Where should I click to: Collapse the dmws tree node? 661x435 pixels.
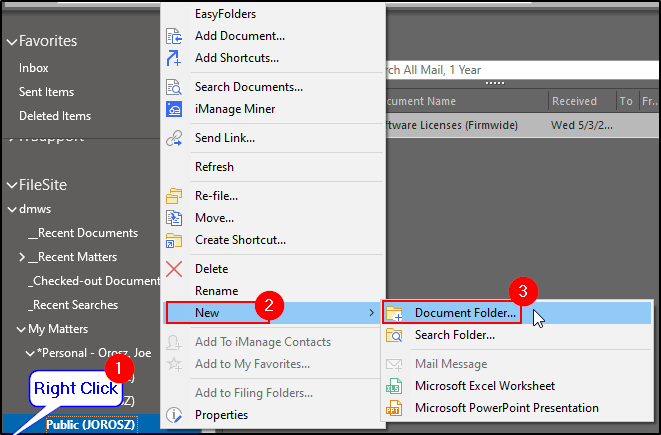pos(12,209)
